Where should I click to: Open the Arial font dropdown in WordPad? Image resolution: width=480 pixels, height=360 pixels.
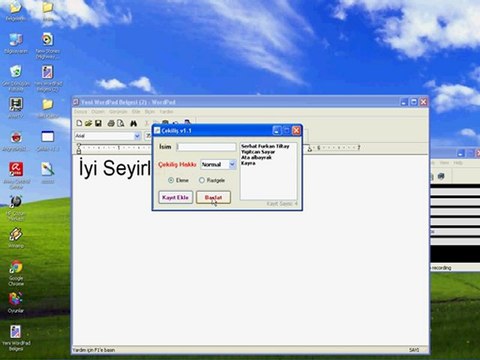point(137,136)
